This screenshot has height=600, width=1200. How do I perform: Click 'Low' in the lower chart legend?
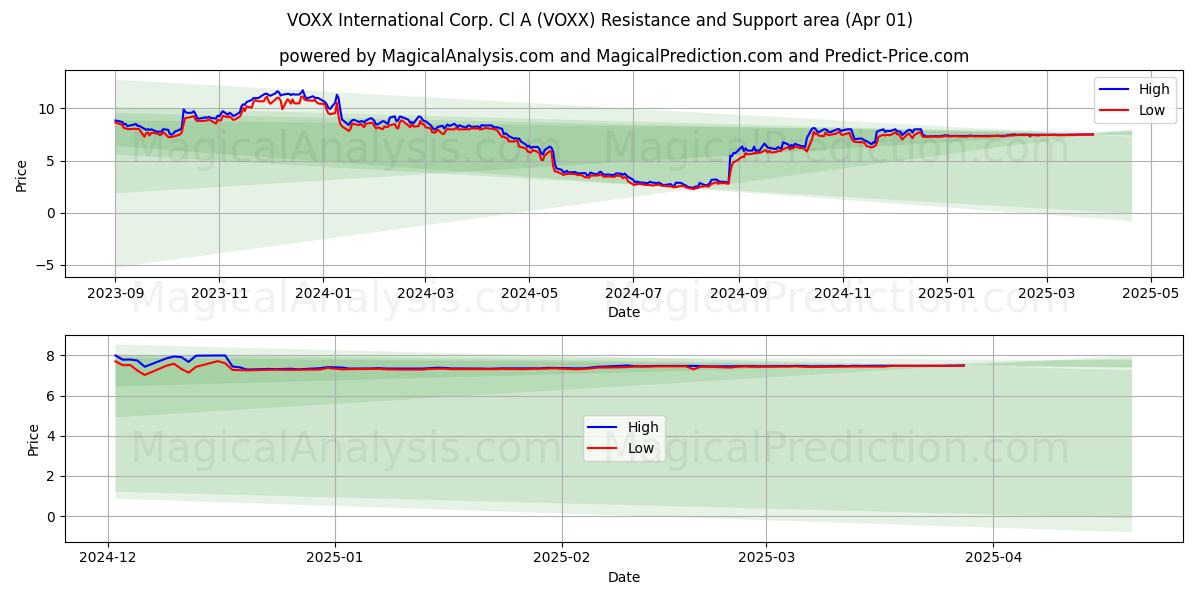[641, 448]
